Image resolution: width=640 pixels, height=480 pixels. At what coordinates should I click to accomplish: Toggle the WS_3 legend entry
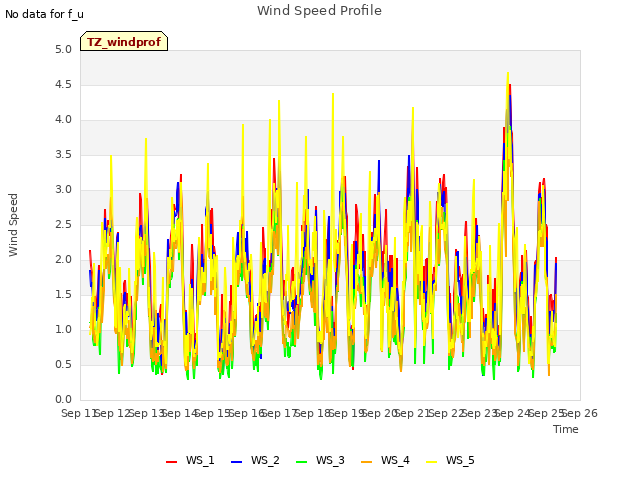[320, 461]
